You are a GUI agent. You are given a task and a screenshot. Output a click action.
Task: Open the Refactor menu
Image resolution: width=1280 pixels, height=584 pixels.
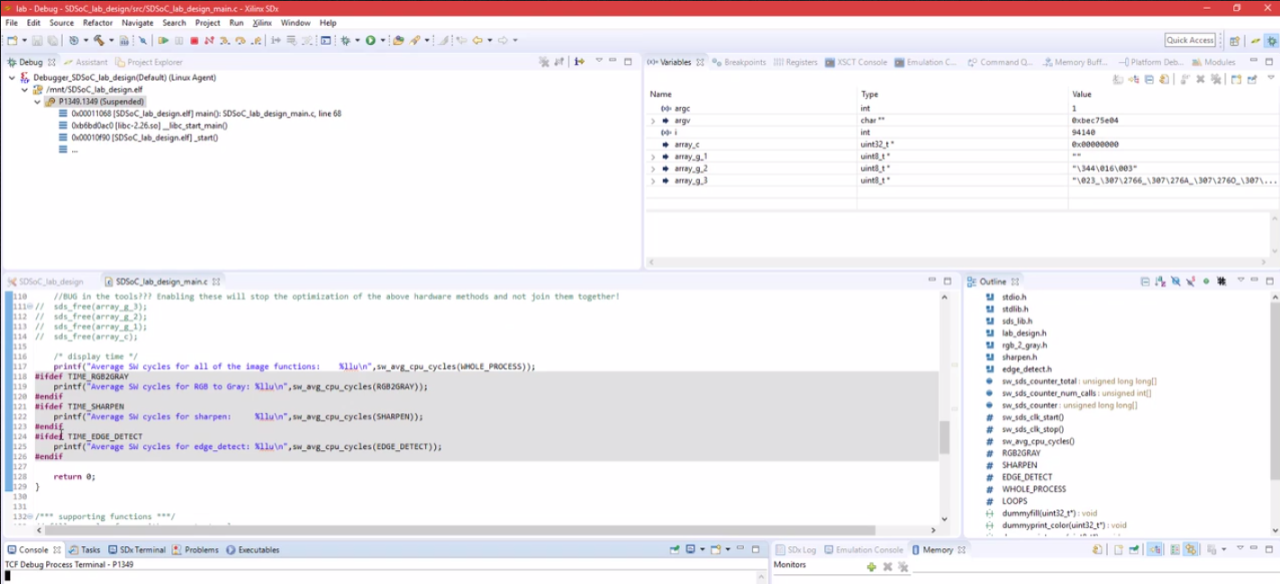pos(98,22)
